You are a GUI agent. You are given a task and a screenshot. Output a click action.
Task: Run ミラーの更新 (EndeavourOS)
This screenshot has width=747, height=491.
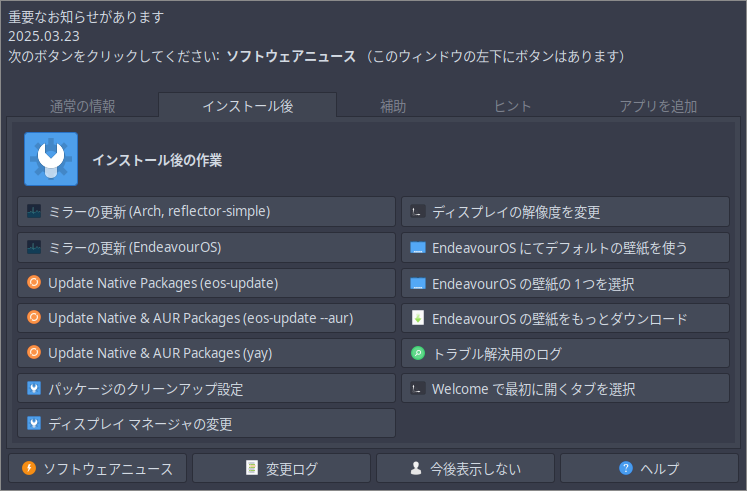(206, 248)
